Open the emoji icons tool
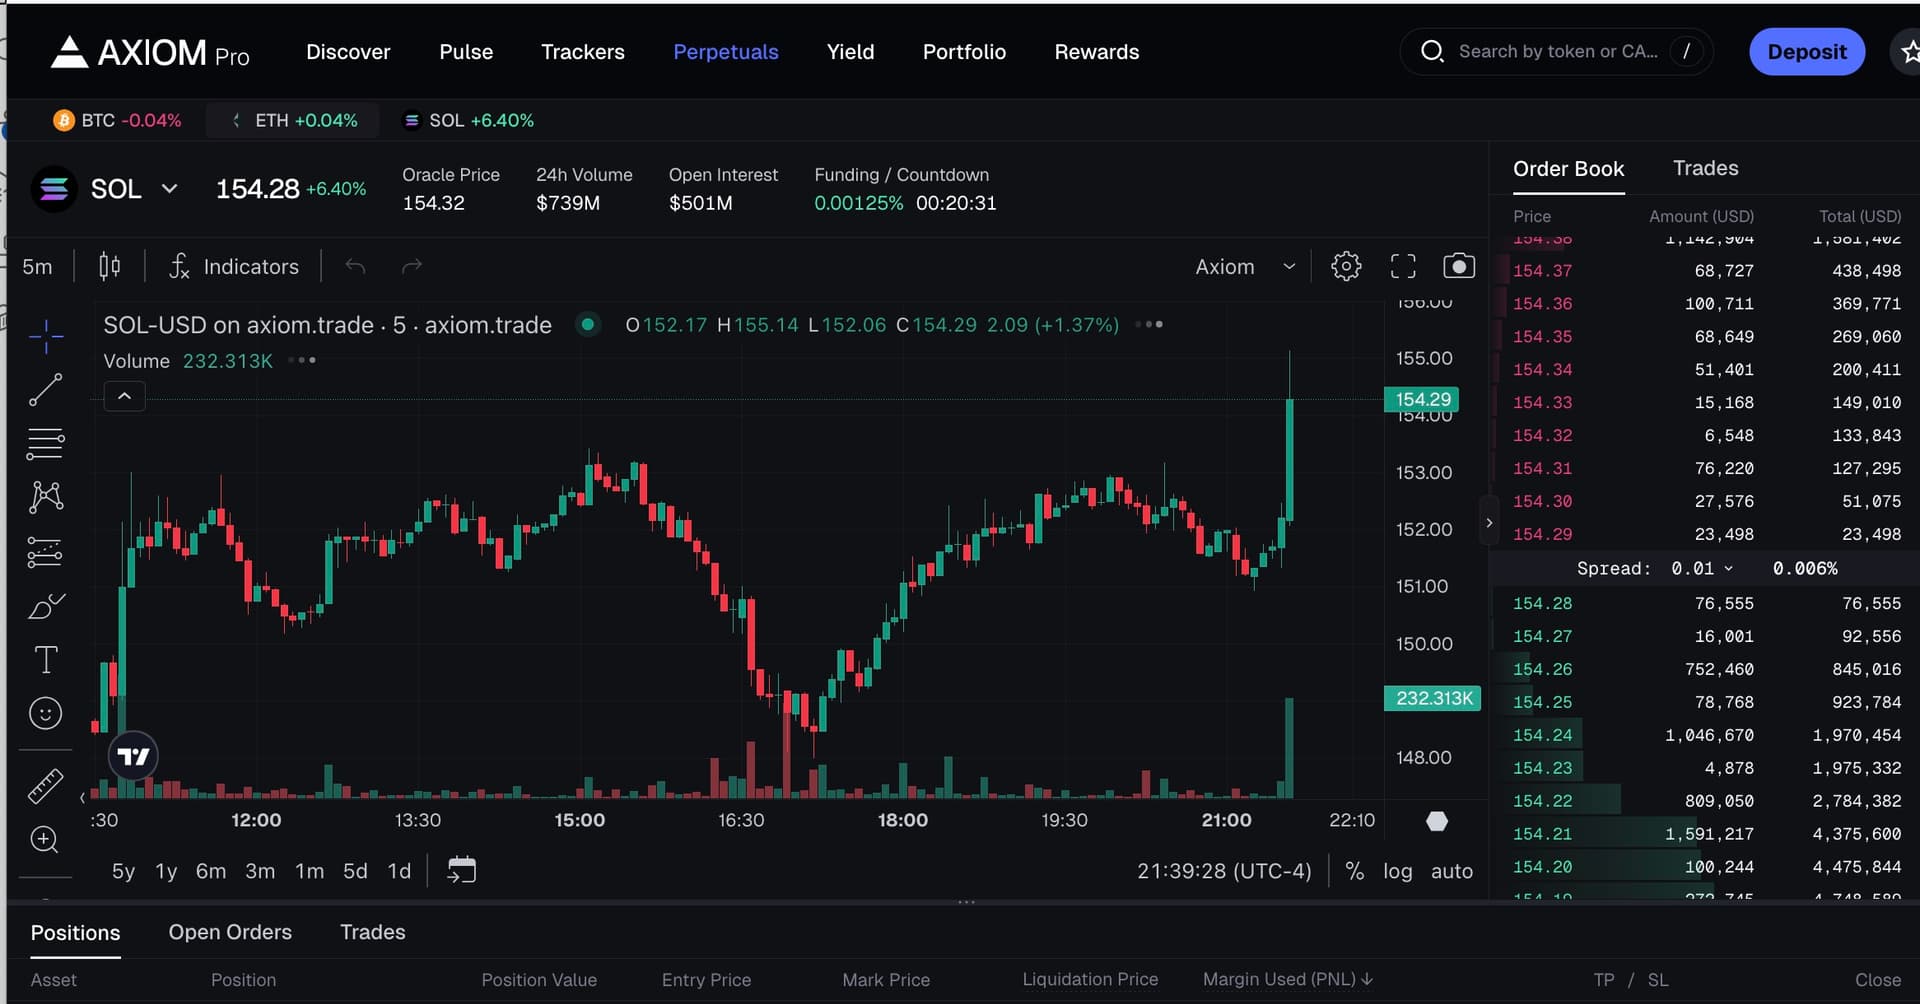Screen dimensions: 1920x1004 [46, 713]
